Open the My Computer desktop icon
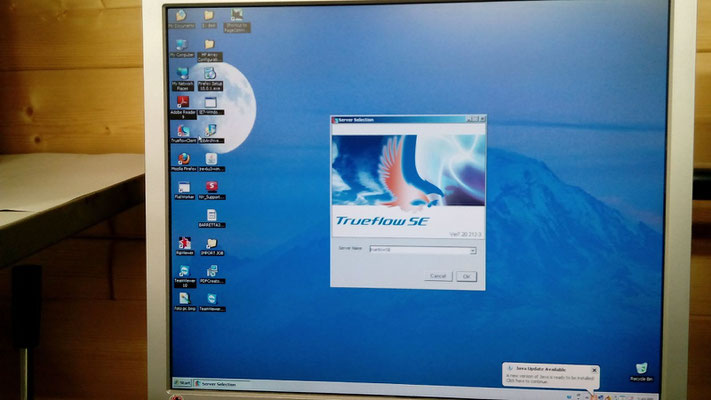 [x=182, y=48]
